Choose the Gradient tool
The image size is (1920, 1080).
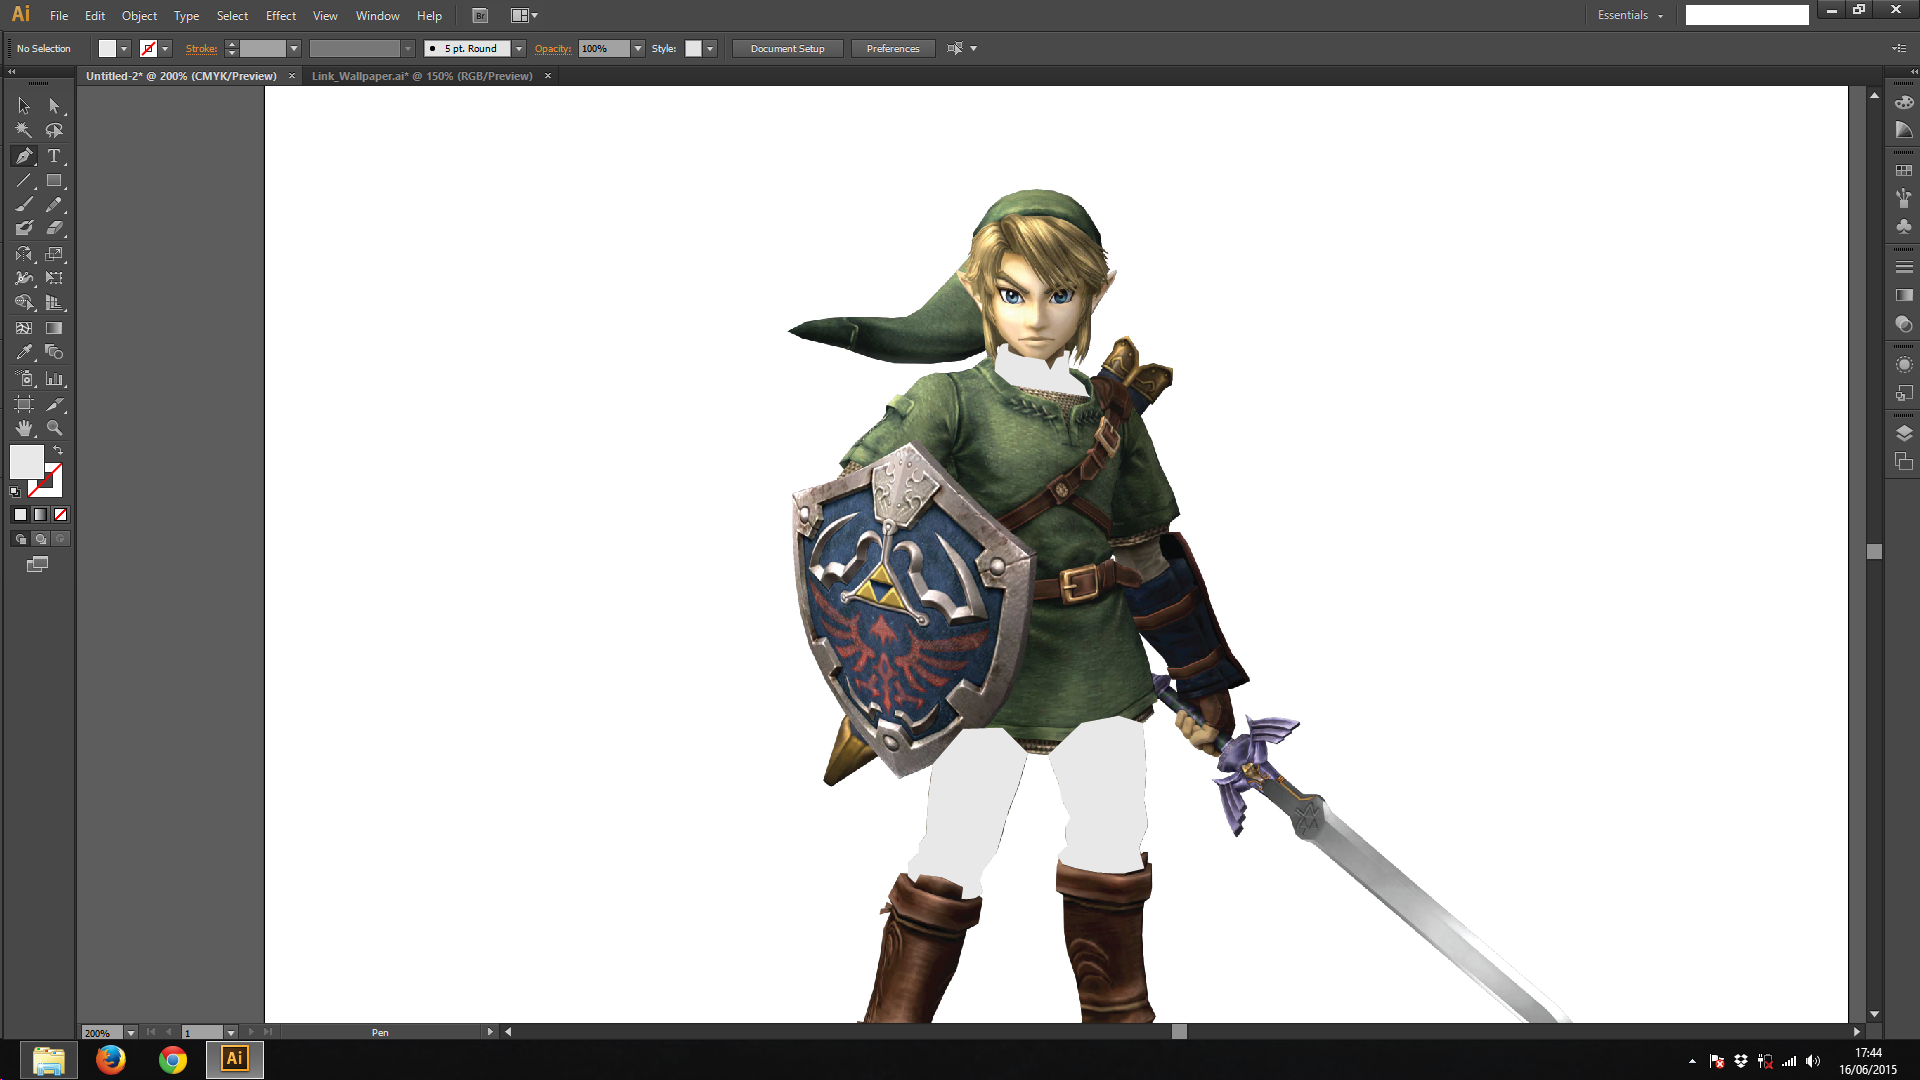54,328
